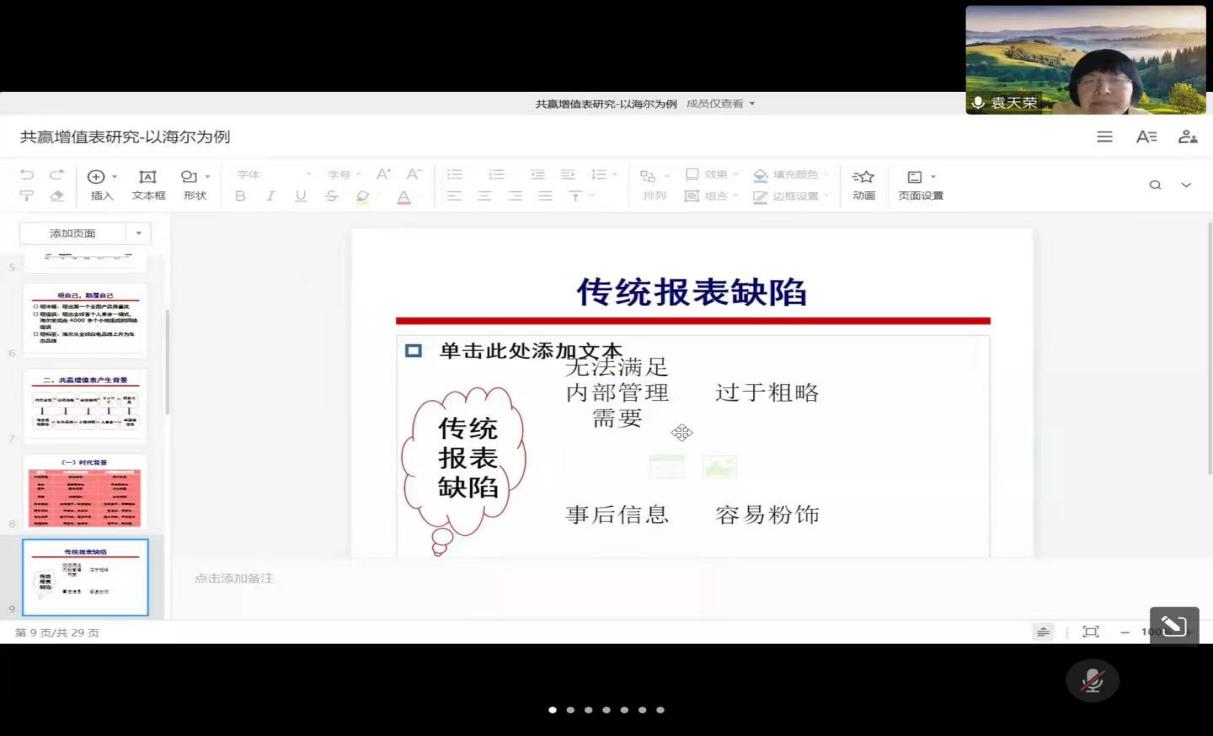Click the 添加页面 add page button
Screen dimensions: 1213x736
tap(73, 233)
